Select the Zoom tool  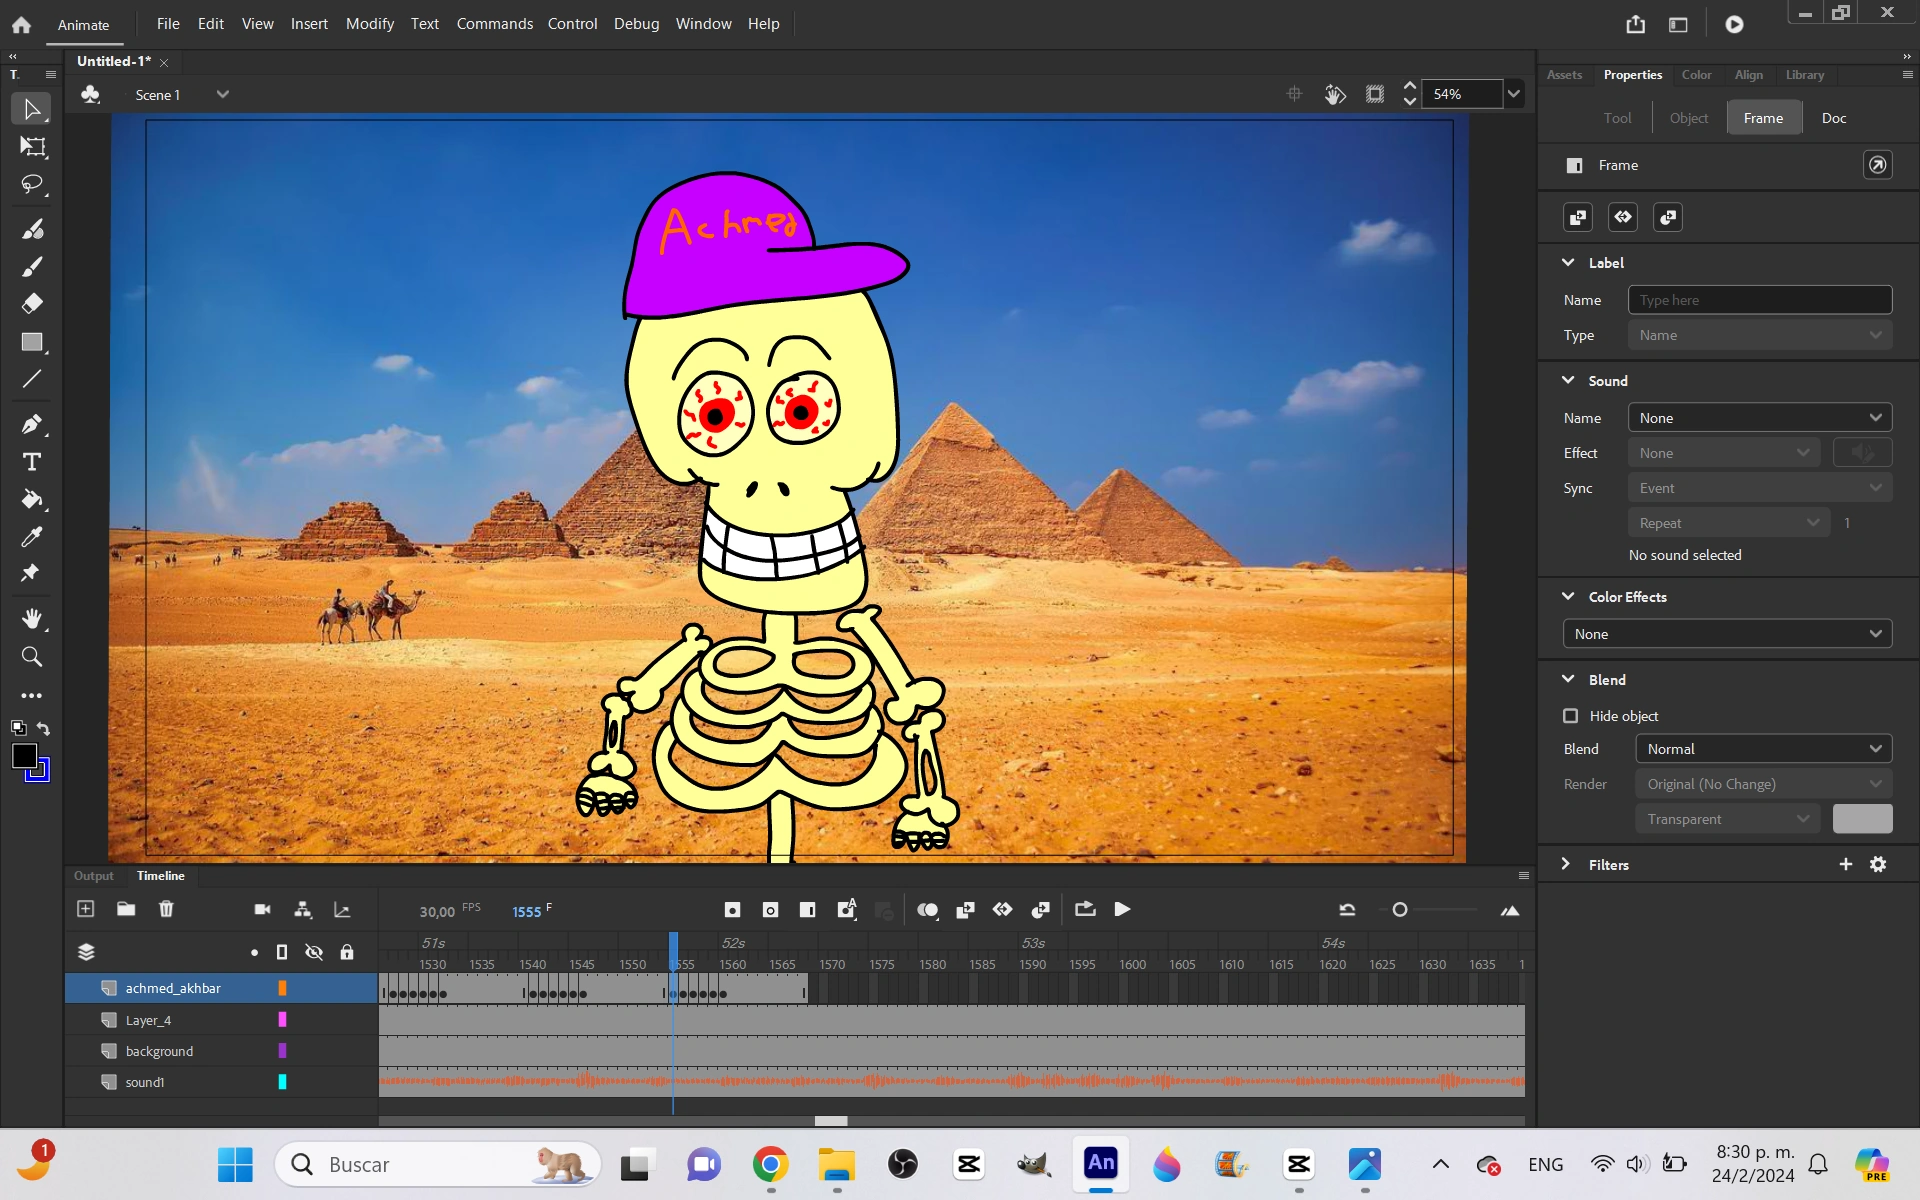[33, 657]
